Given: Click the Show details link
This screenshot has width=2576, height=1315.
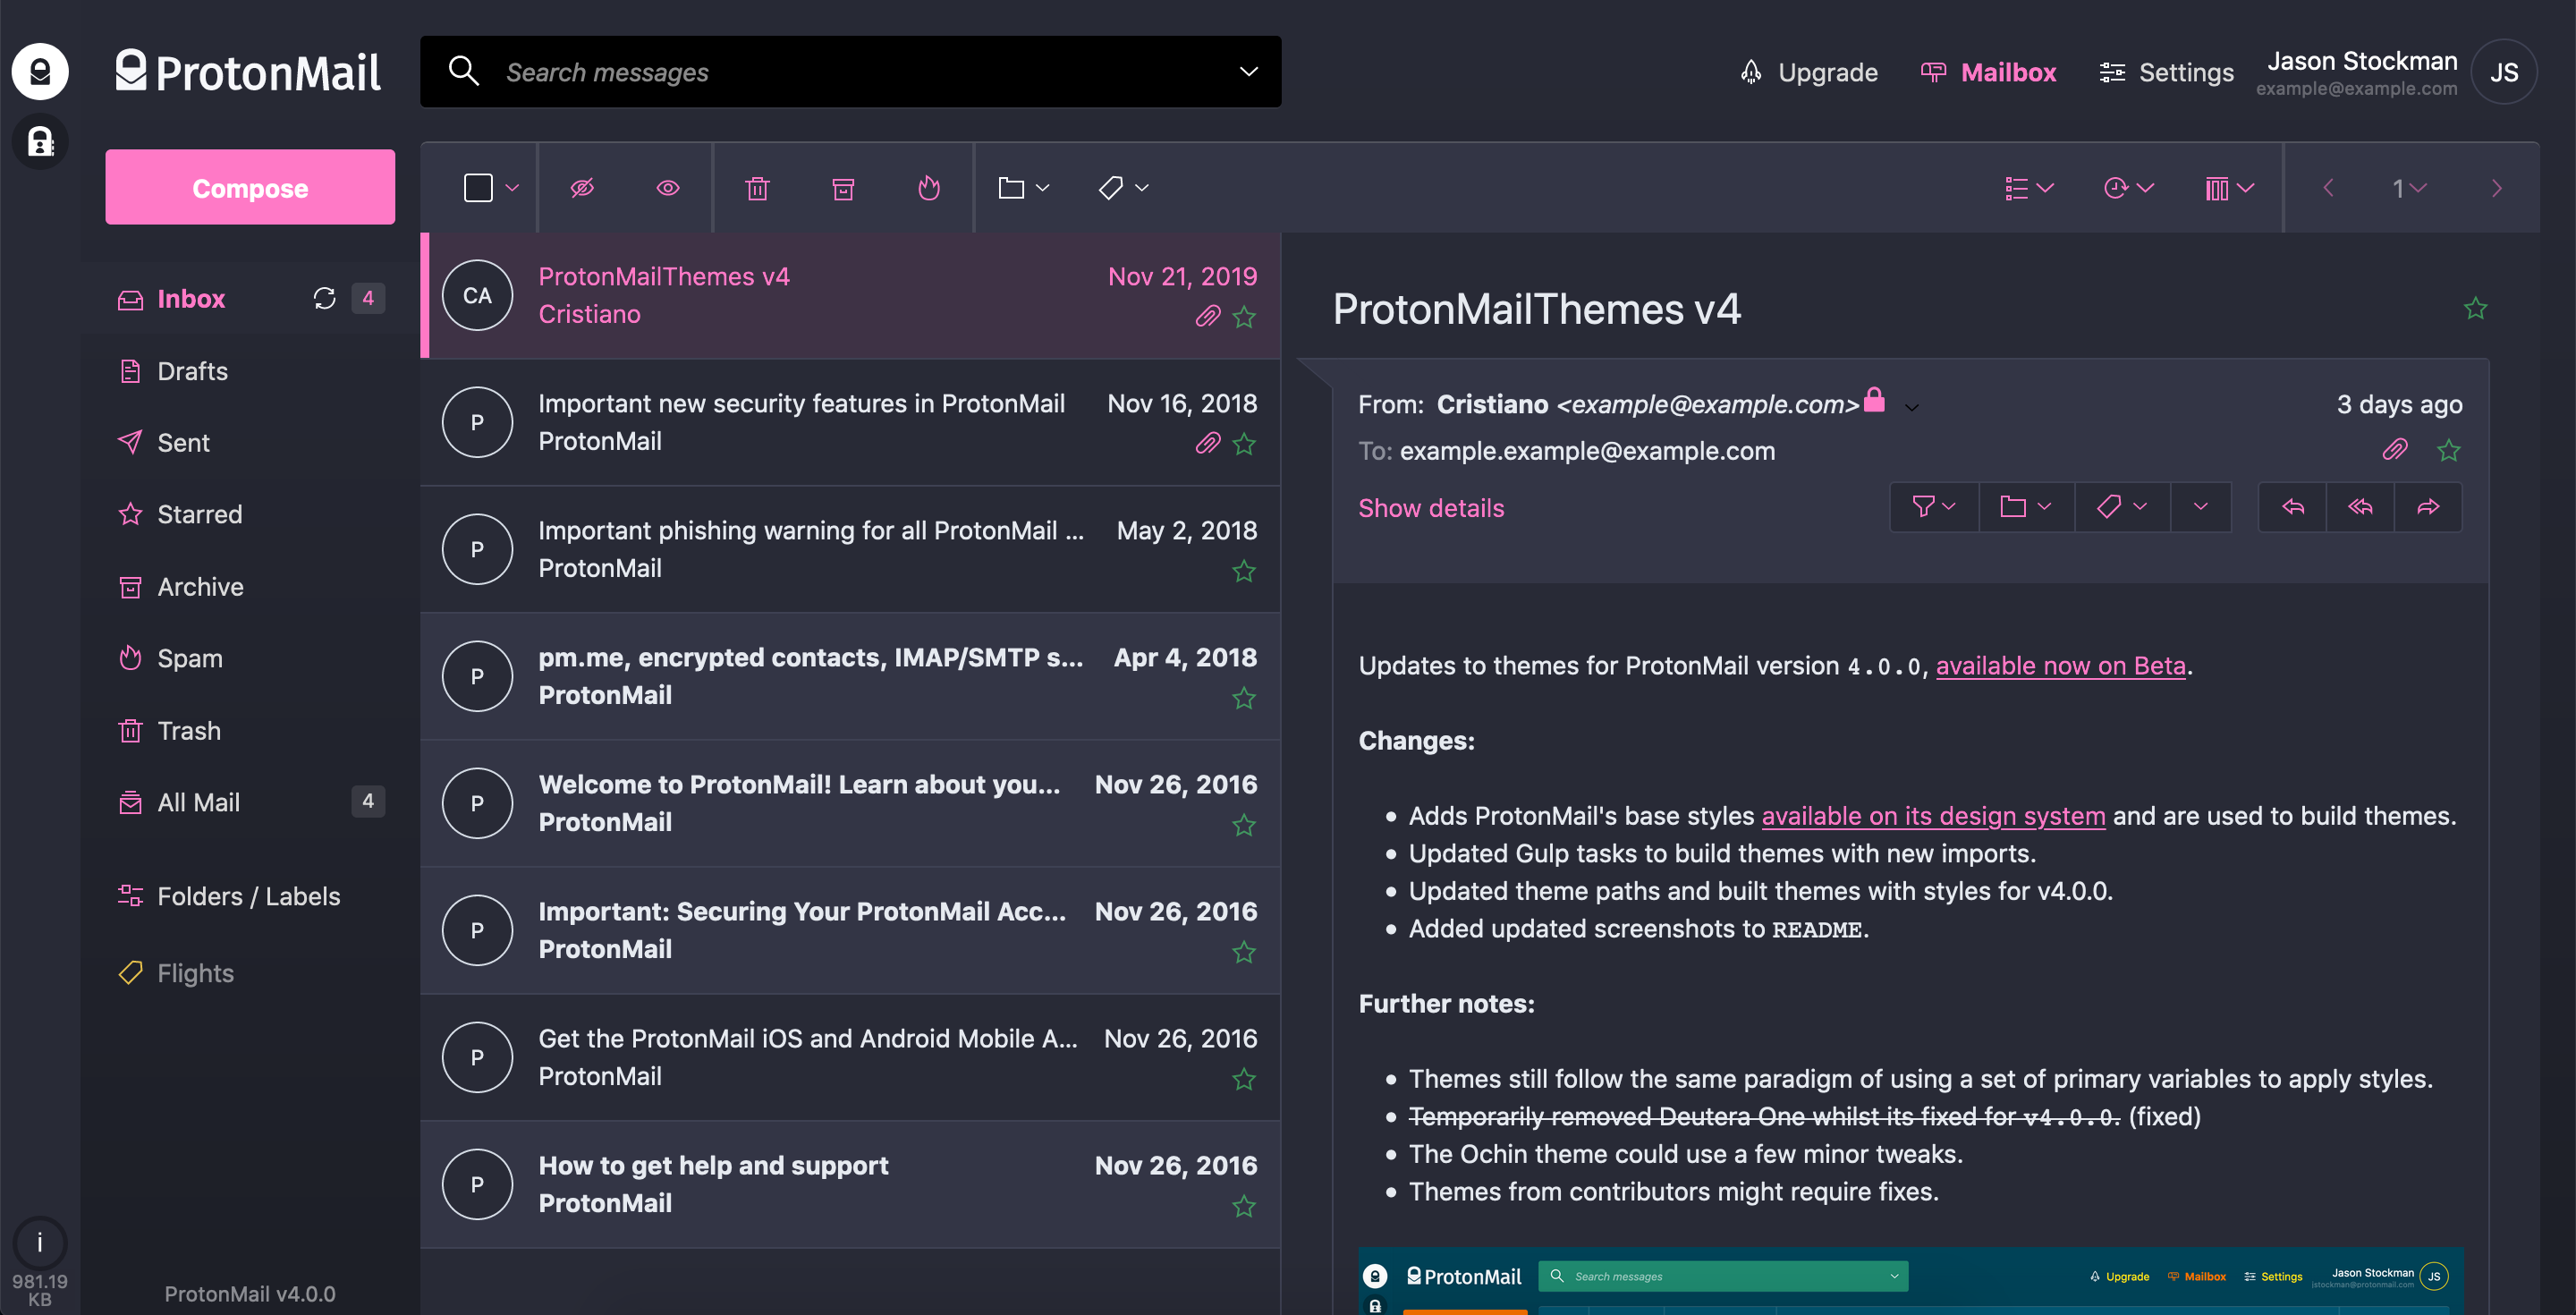Looking at the screenshot, I should 1430,508.
